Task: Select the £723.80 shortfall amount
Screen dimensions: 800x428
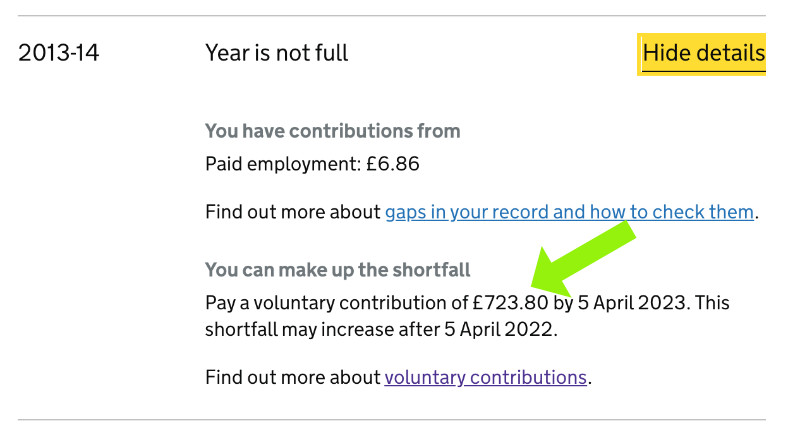Action: pyautogui.click(x=510, y=302)
